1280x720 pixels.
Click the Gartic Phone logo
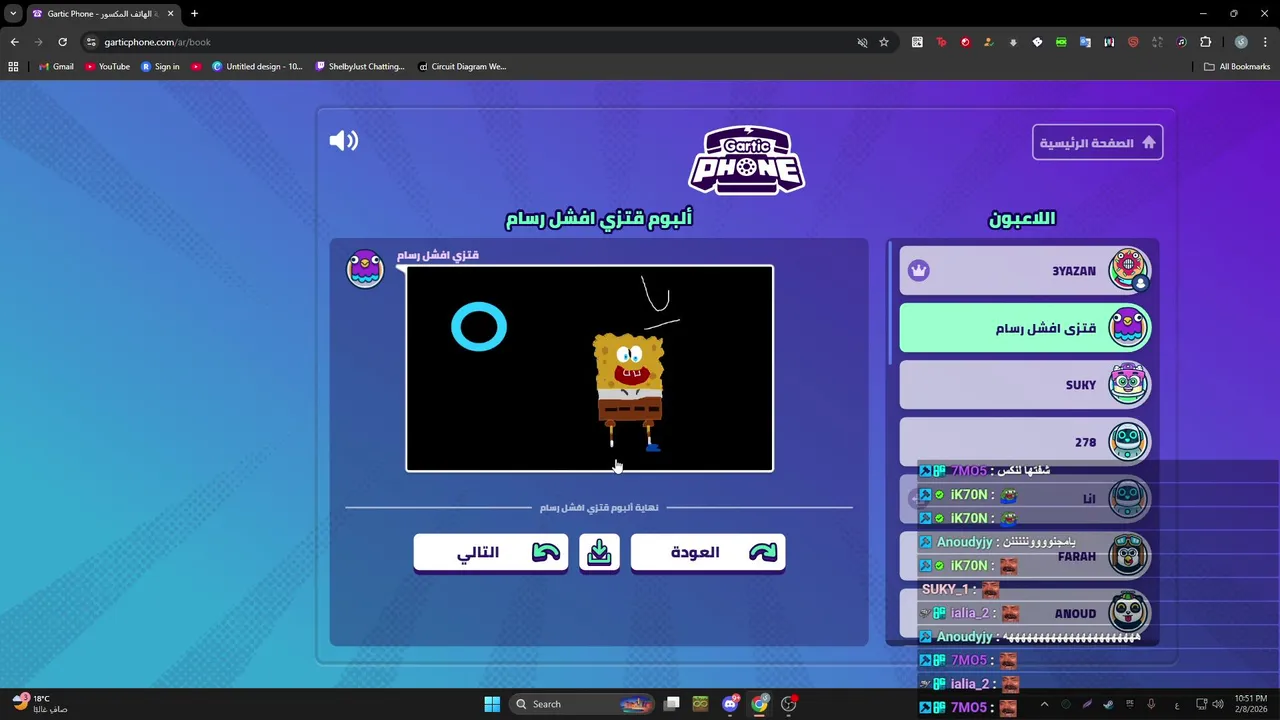[x=746, y=159]
